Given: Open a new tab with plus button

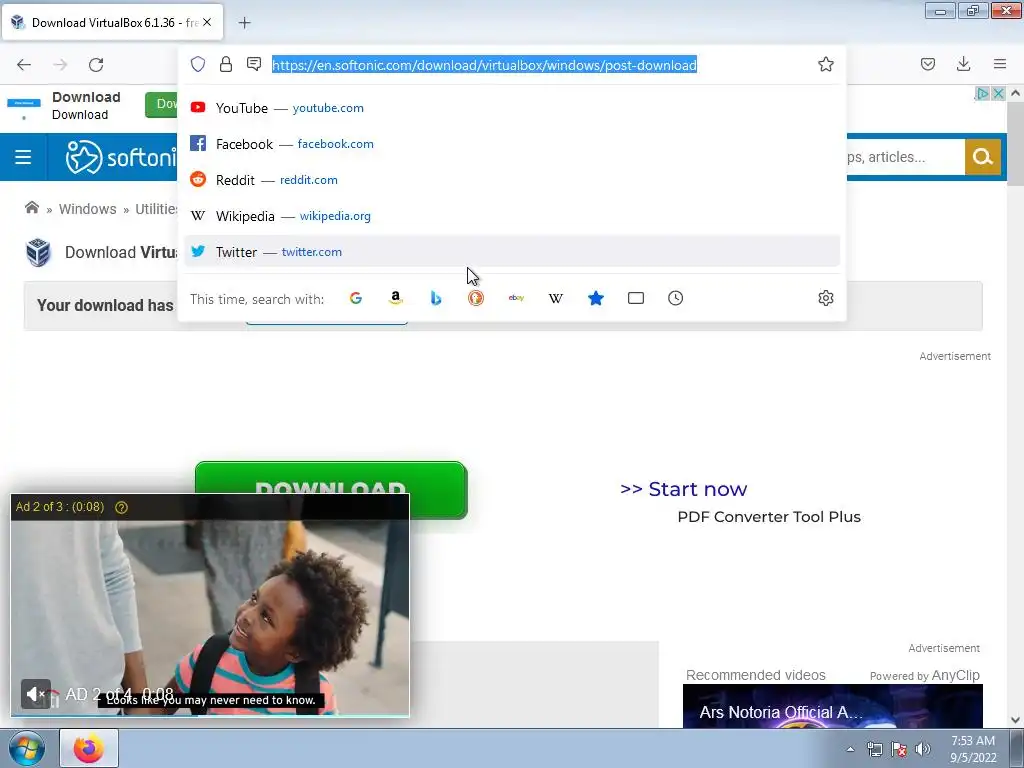Looking at the screenshot, I should click(x=244, y=23).
